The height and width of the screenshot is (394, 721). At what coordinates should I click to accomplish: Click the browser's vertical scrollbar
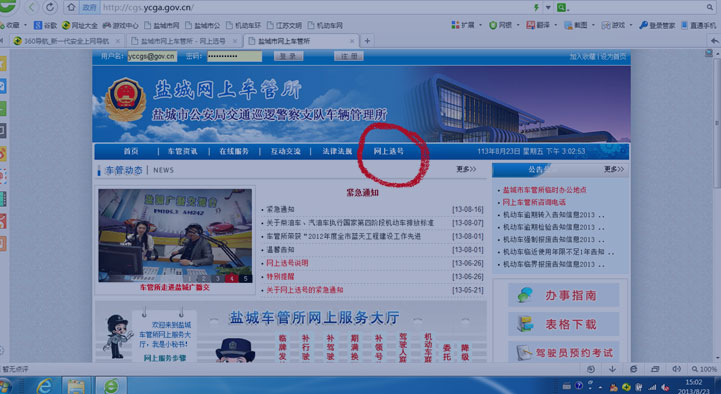tap(717, 124)
